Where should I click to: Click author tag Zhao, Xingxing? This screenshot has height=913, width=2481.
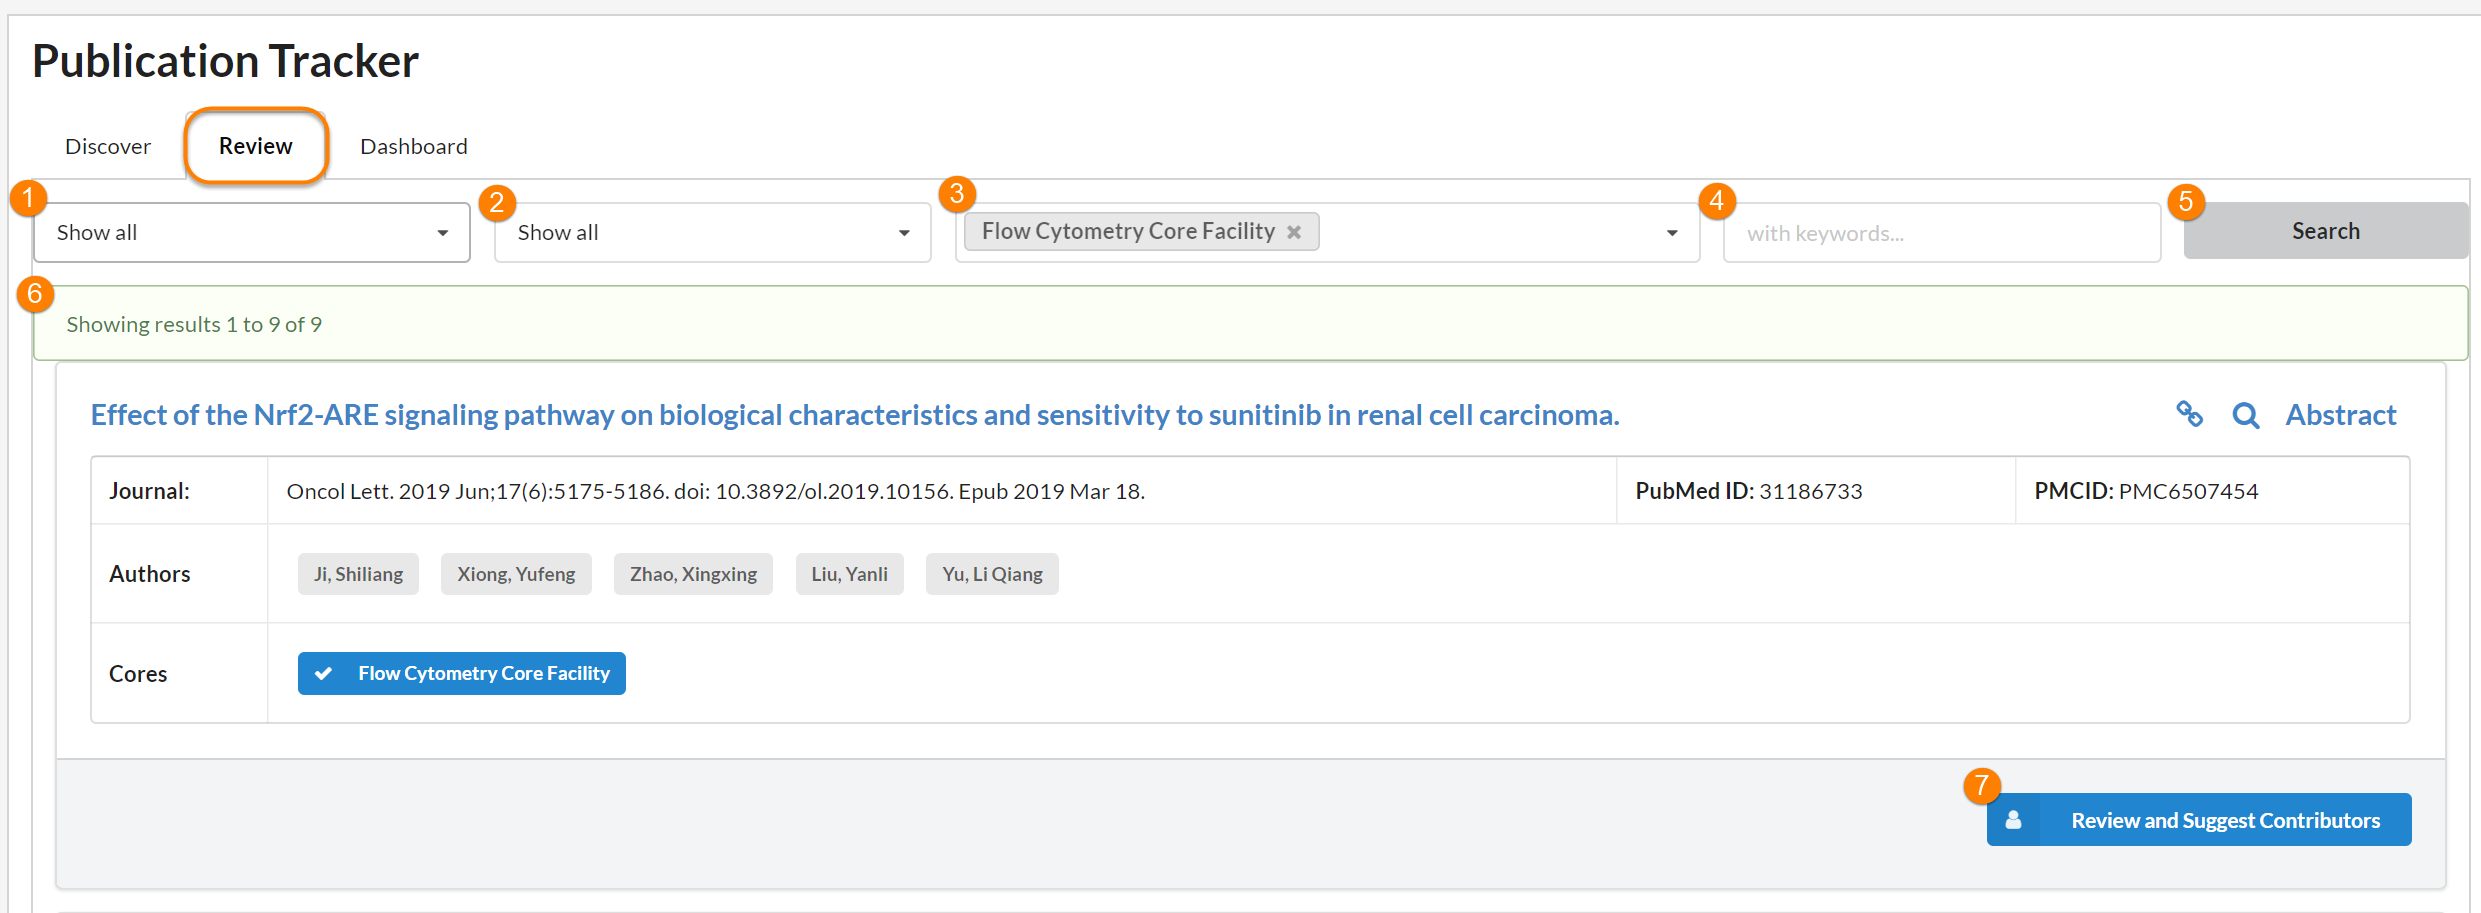coord(693,574)
